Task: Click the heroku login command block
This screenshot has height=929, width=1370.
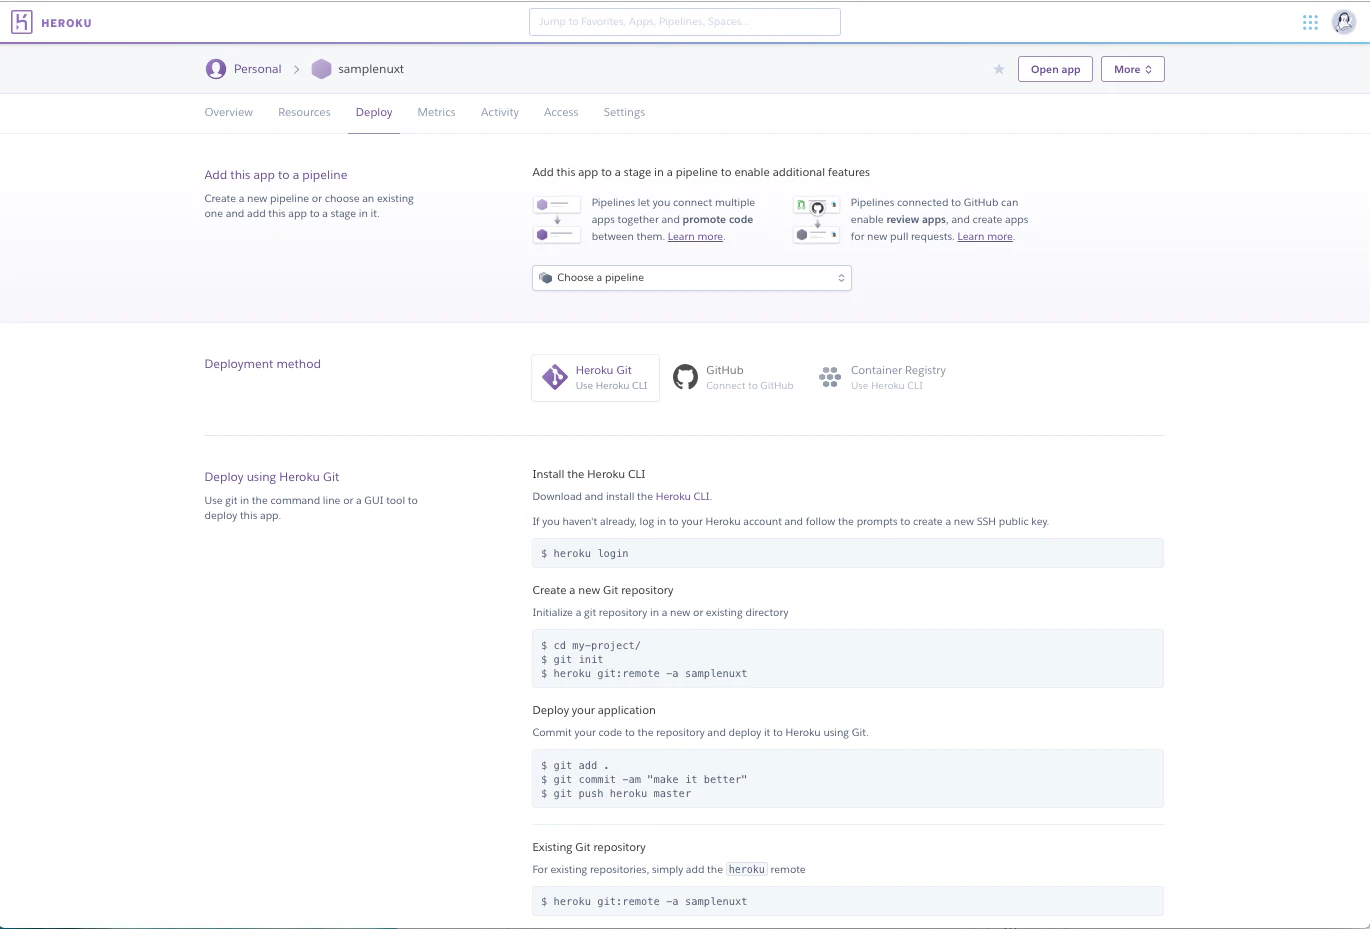Action: click(x=847, y=553)
